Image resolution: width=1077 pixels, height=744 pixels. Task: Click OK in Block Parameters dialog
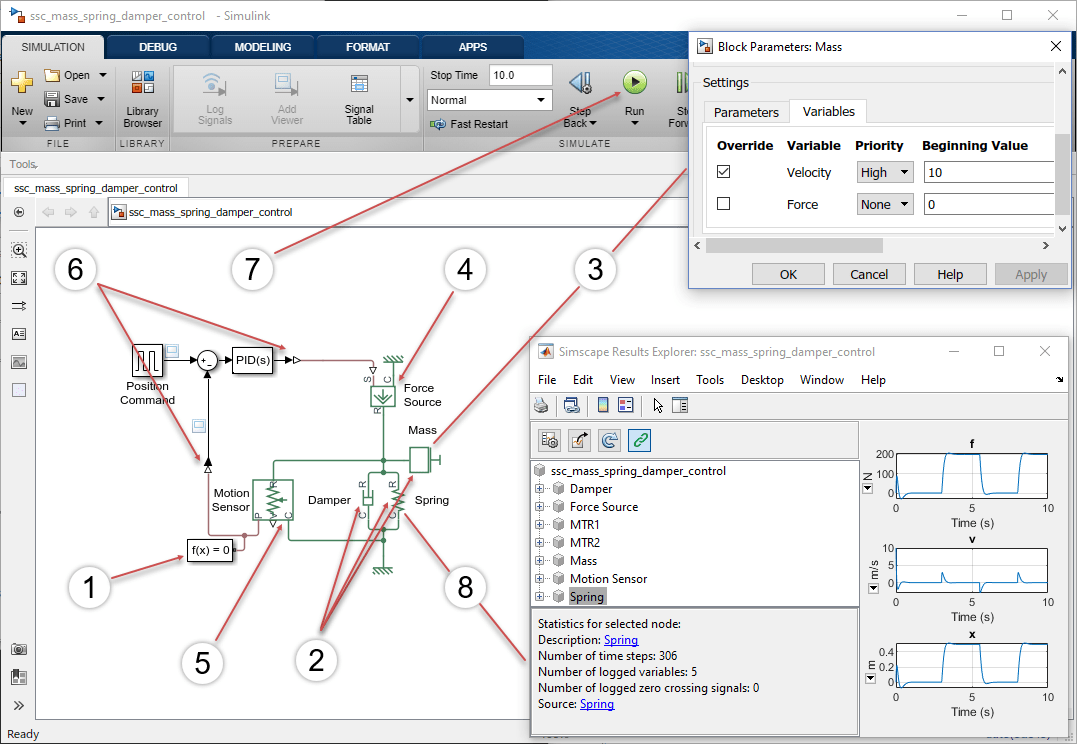pyautogui.click(x=789, y=274)
